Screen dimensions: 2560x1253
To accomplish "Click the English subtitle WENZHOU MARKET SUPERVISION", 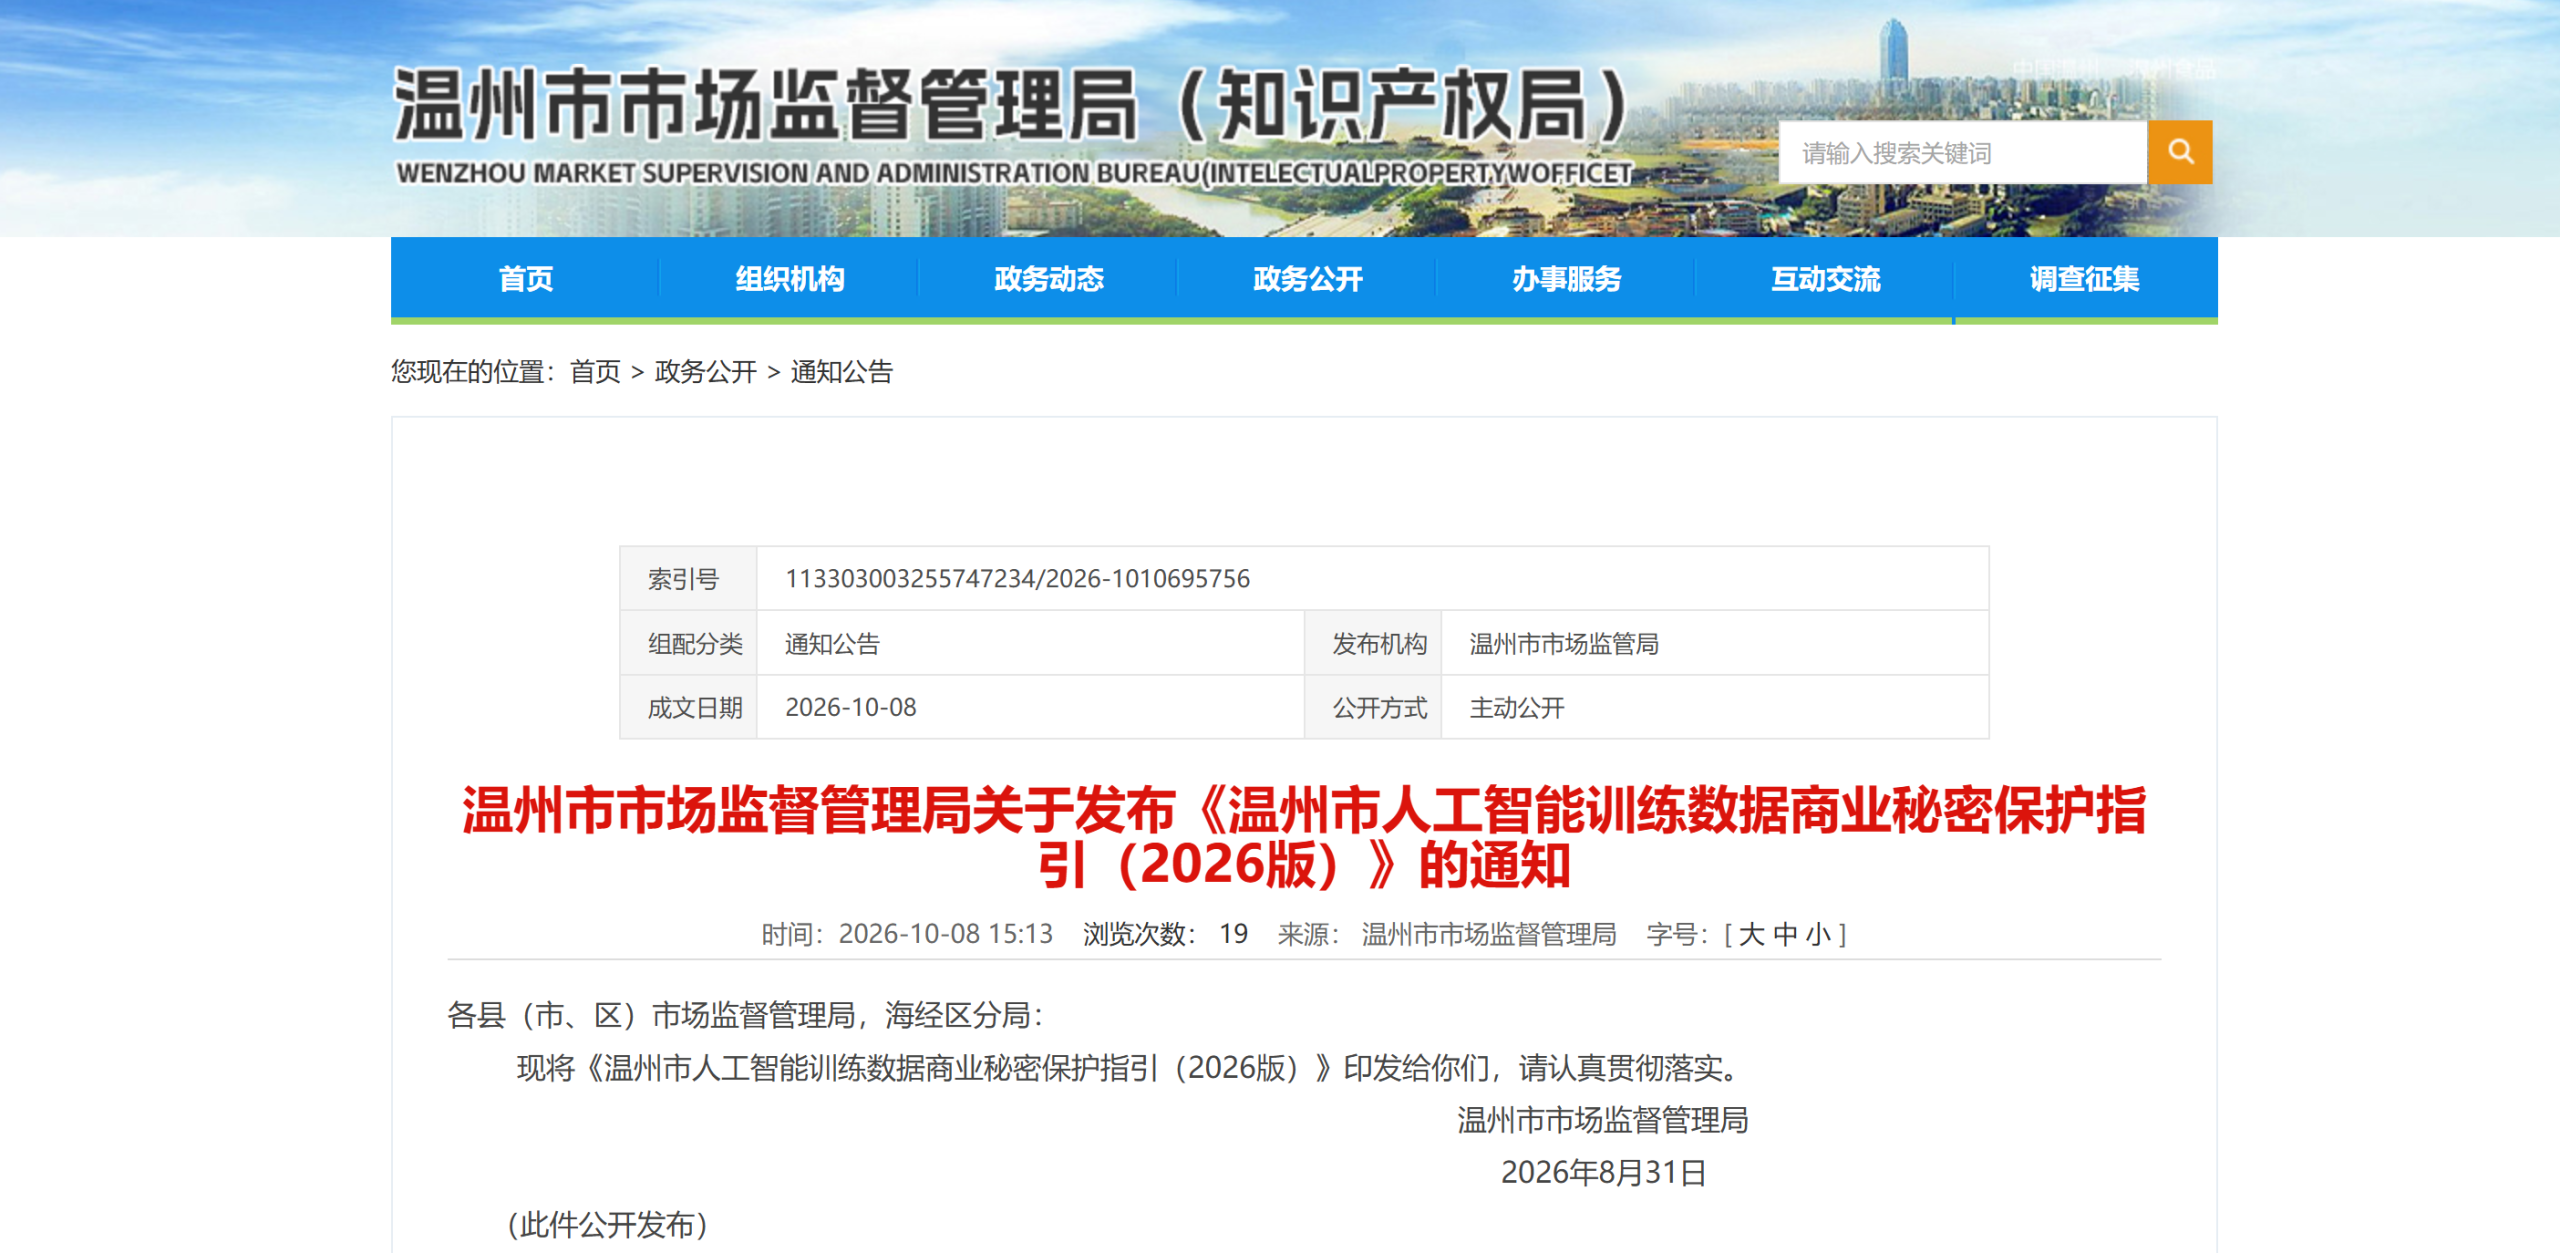I will [1014, 173].
